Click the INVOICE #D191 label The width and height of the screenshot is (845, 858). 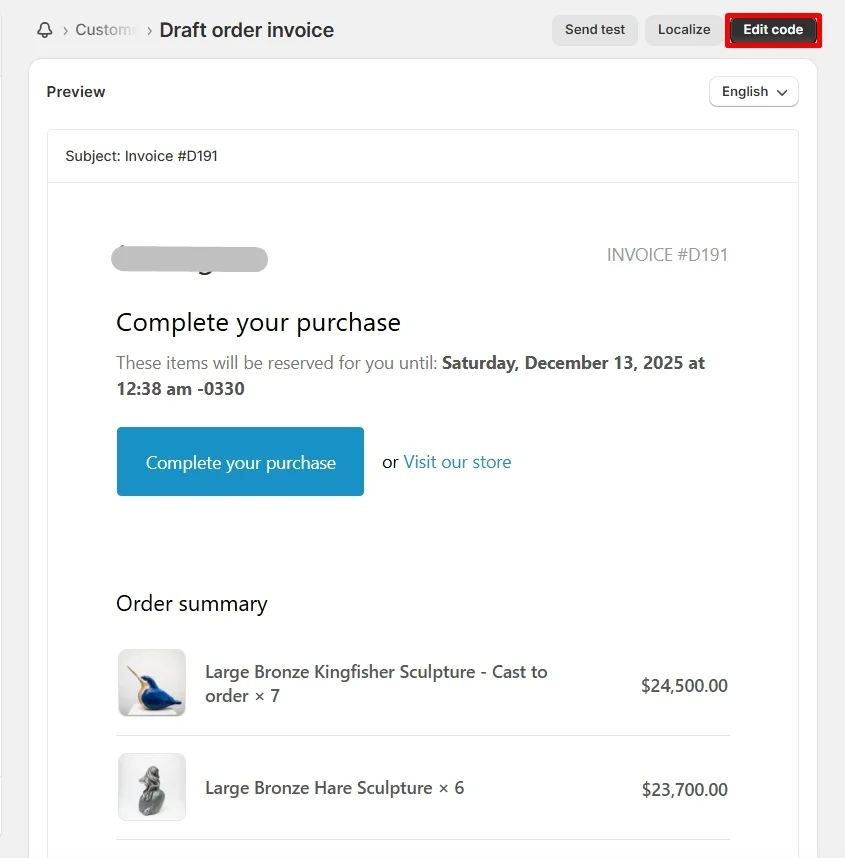667,255
